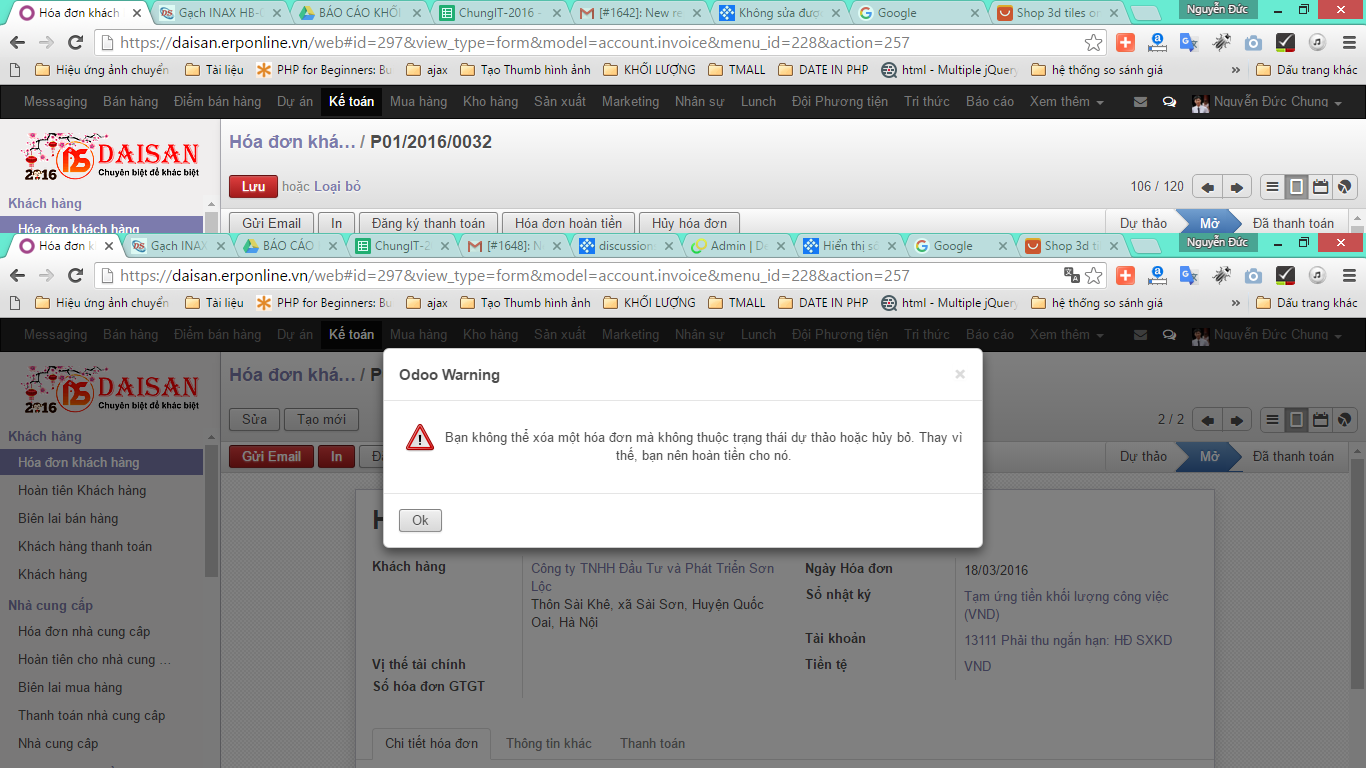Open the Chrome hamburger menu in the lower window
The width and height of the screenshot is (1366, 768).
(1347, 275)
